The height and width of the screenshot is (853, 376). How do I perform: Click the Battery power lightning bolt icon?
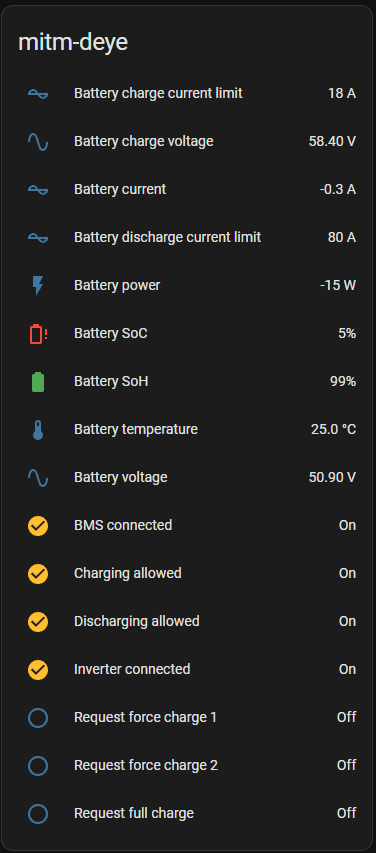coord(38,286)
